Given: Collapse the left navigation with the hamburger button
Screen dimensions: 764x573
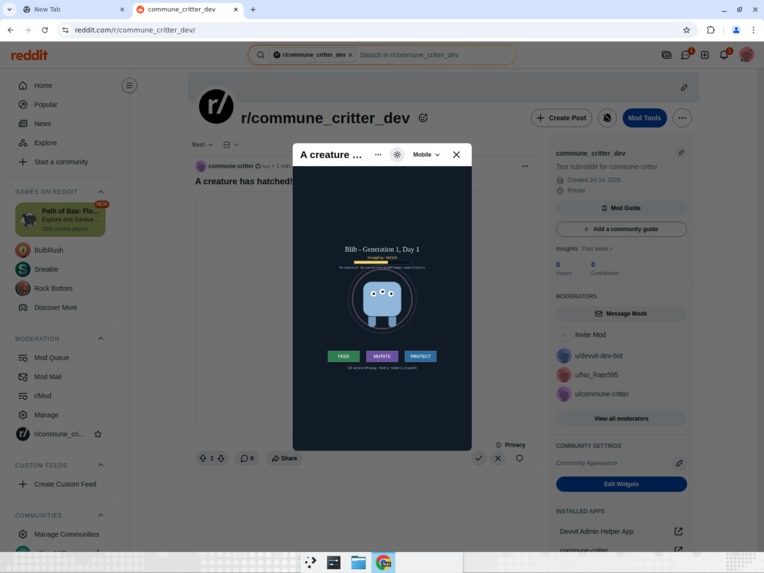Looking at the screenshot, I should click(x=129, y=86).
